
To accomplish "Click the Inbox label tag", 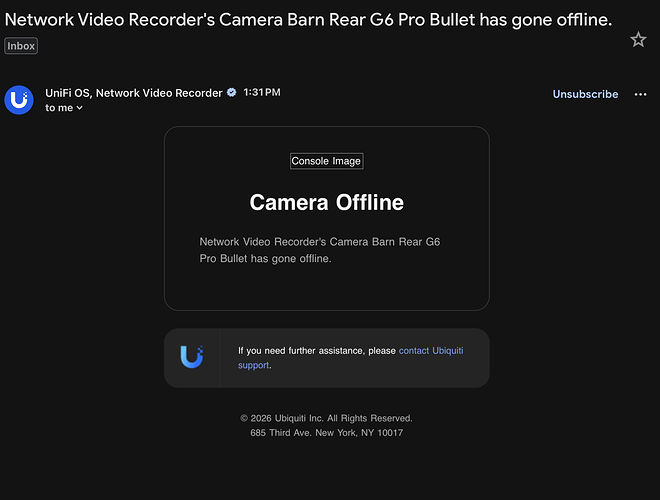I will 21,46.
